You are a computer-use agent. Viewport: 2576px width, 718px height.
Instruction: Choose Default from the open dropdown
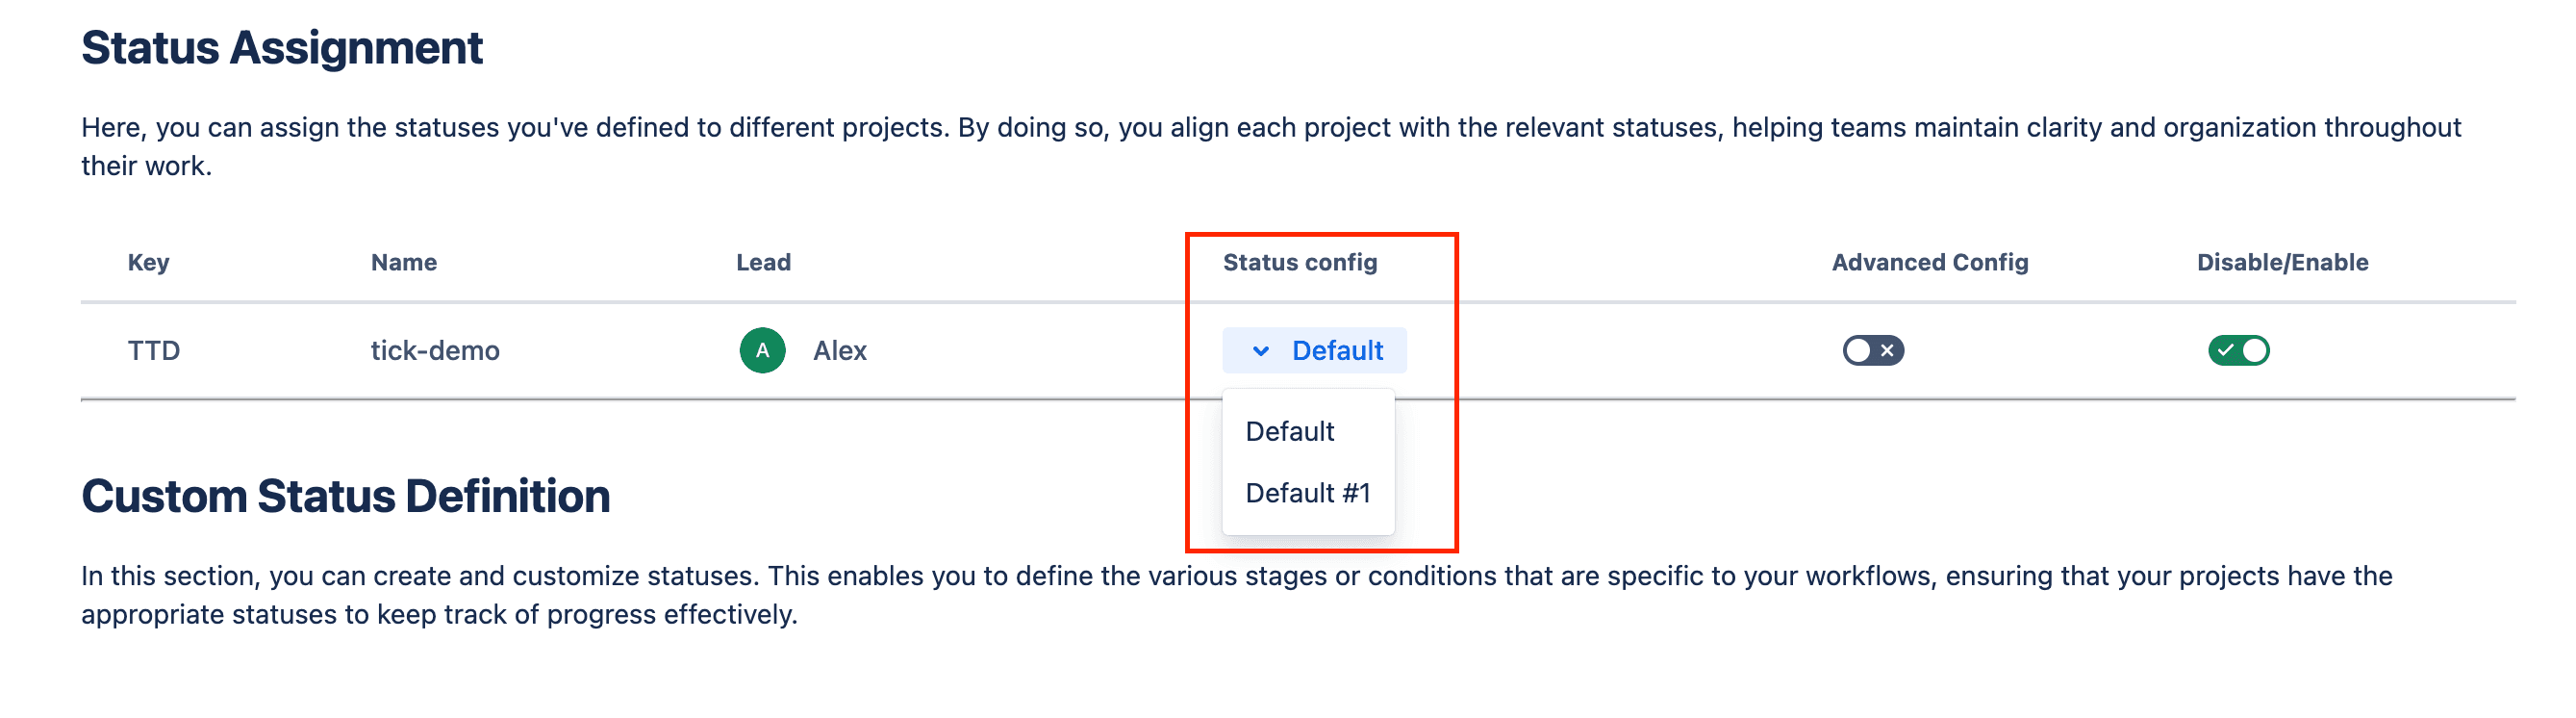coord(1289,431)
